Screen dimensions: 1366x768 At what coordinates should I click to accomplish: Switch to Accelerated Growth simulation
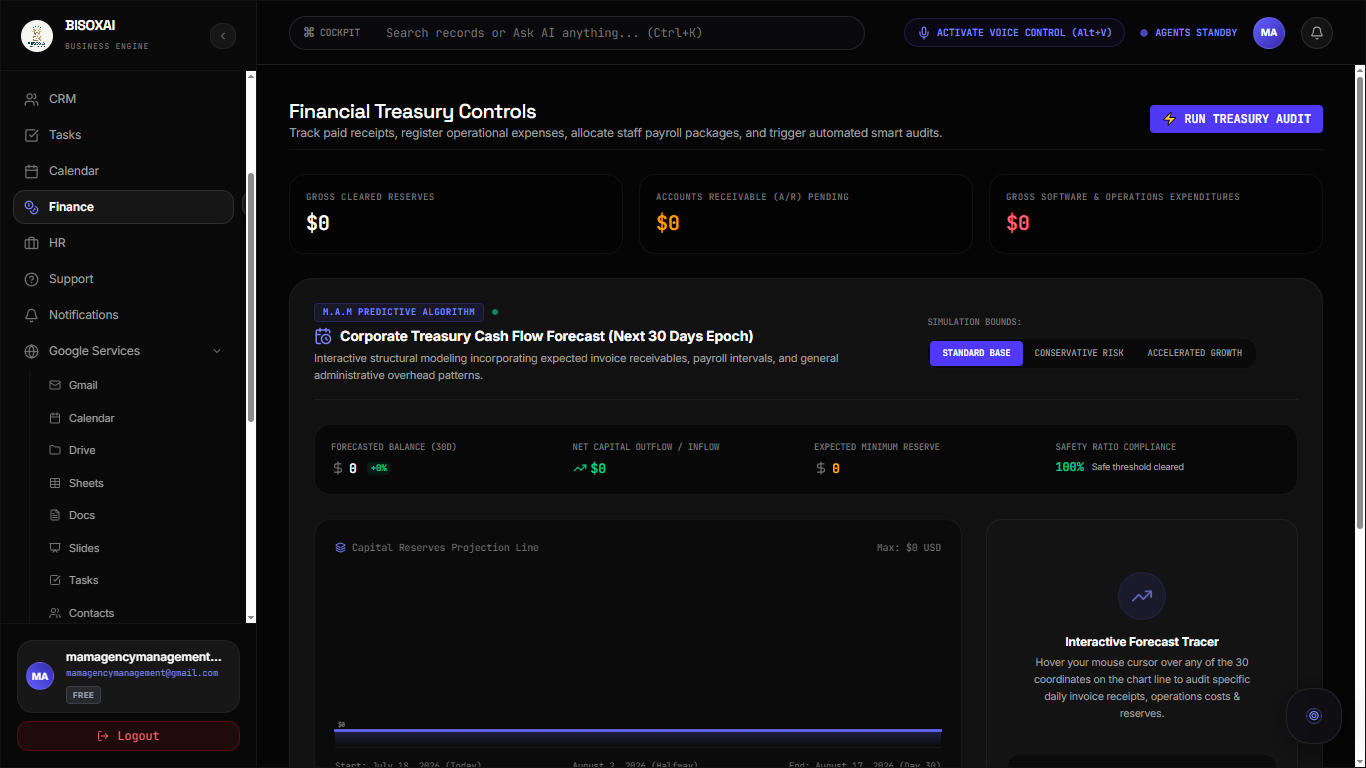1194,353
